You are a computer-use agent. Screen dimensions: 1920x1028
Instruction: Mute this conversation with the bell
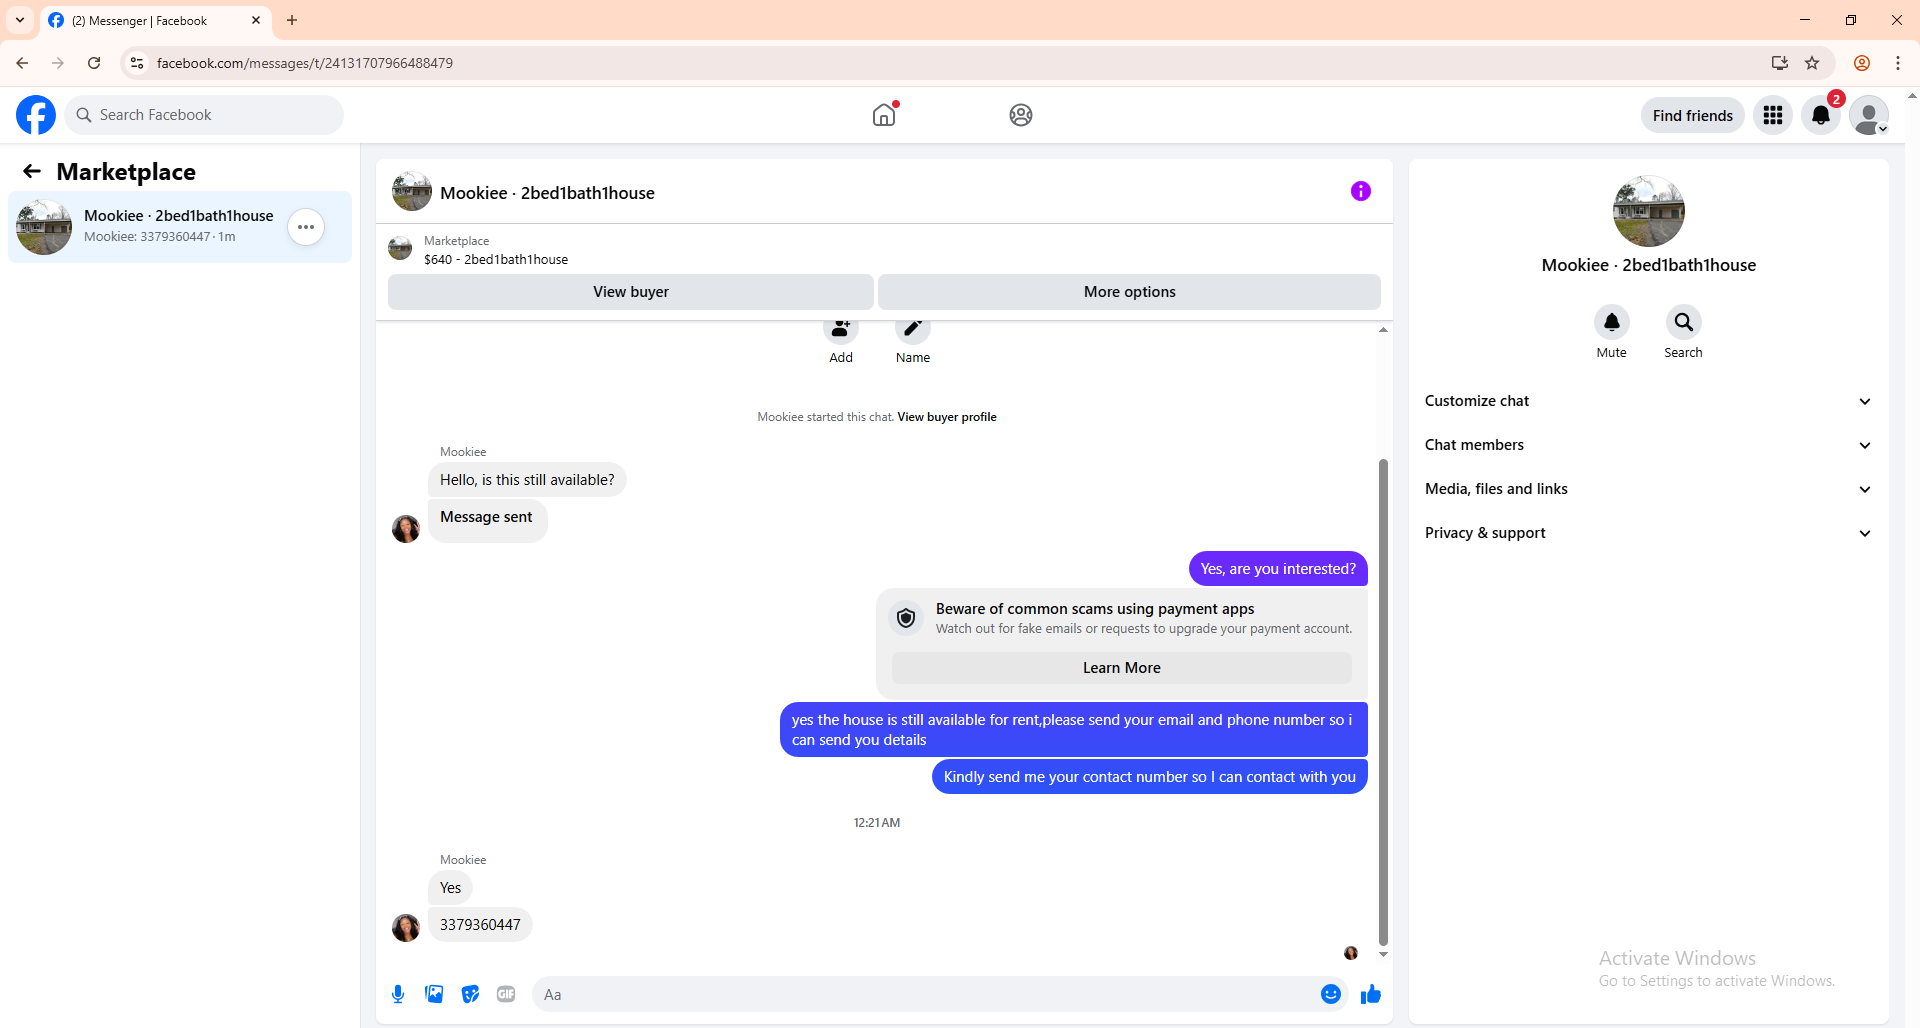[x=1612, y=322]
